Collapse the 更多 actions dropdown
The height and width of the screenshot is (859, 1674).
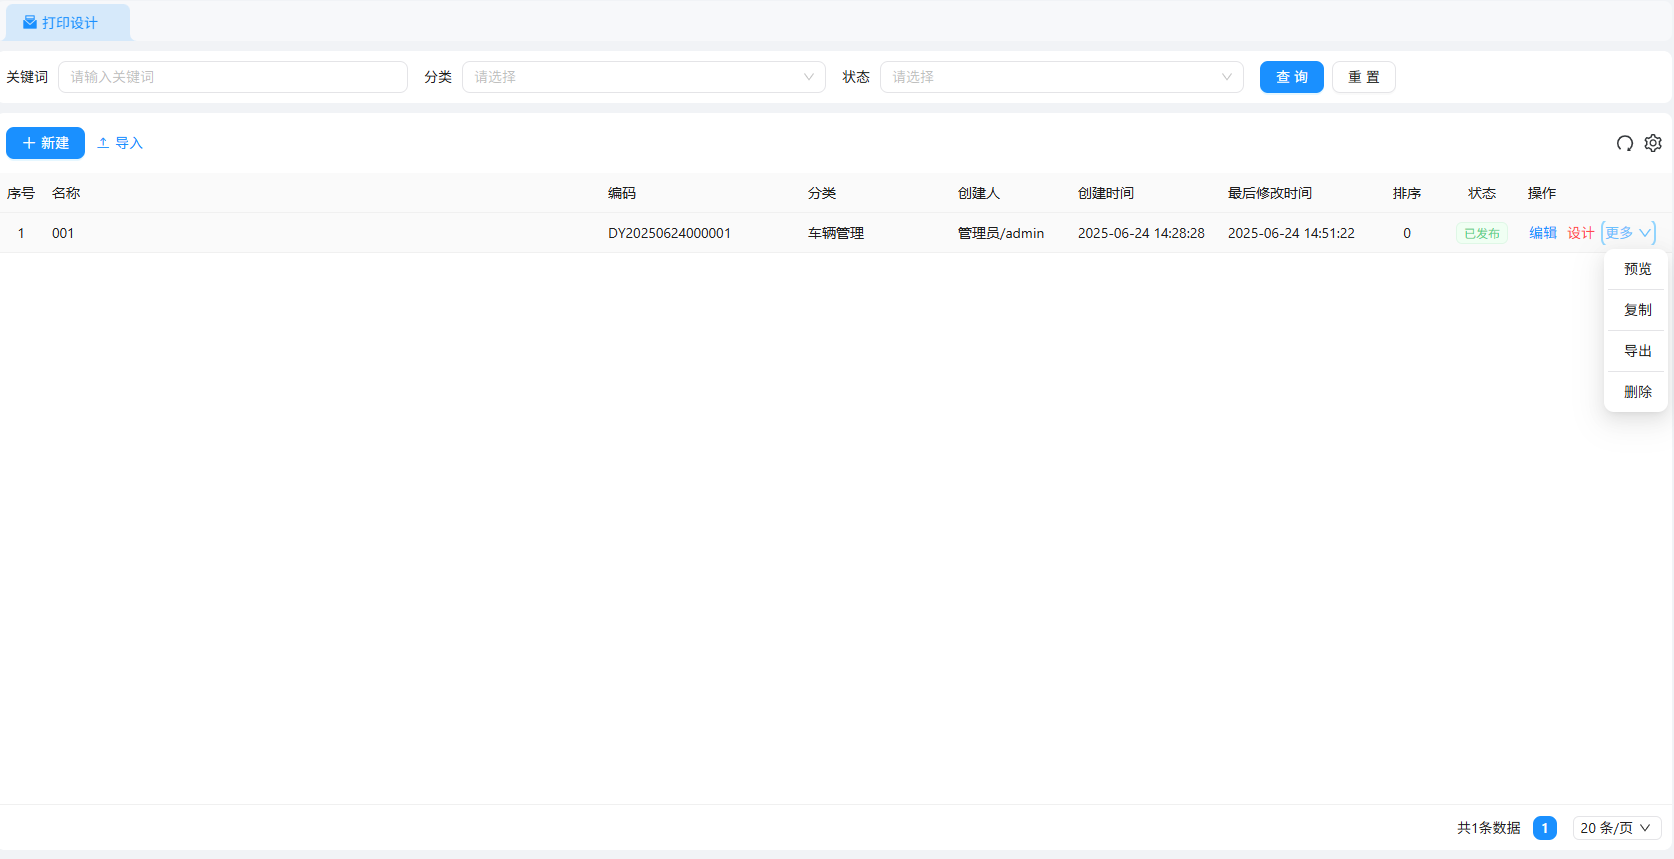(x=1628, y=233)
